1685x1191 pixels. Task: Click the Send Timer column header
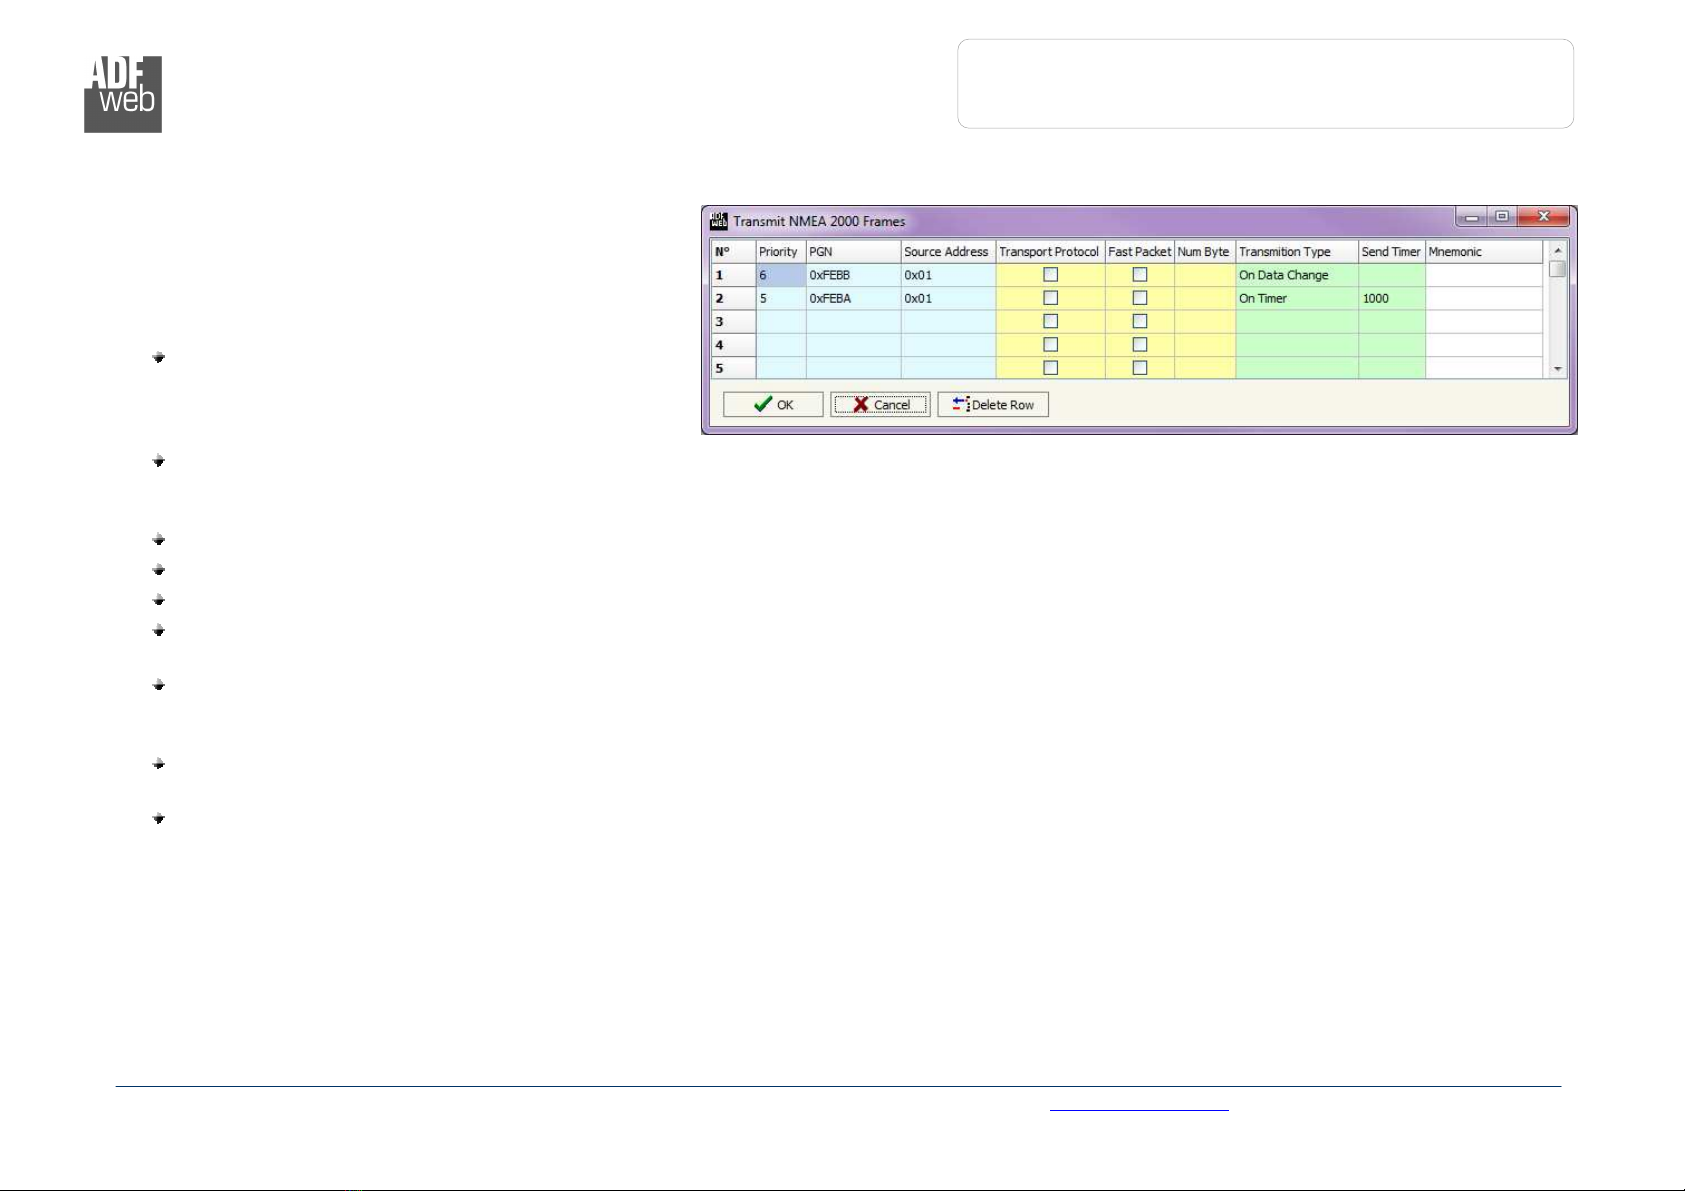click(1392, 252)
